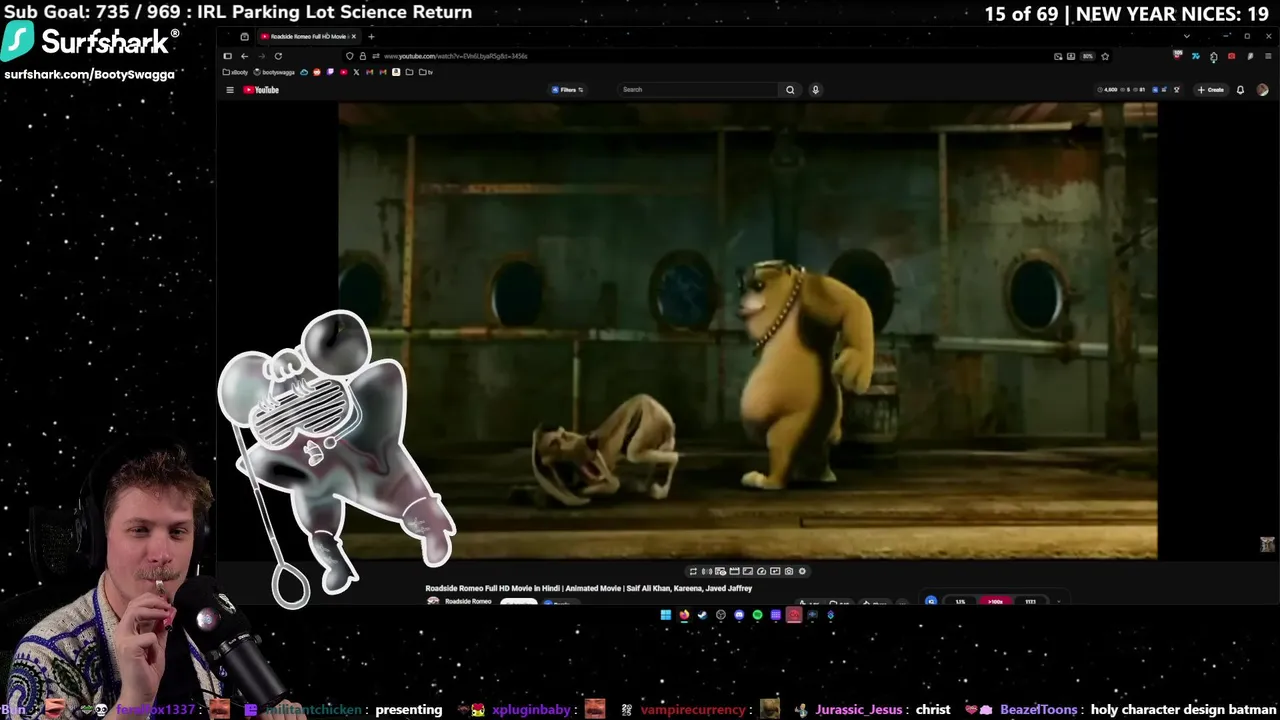Click the loop icon in player toolbar
The width and height of the screenshot is (1280, 720).
[x=693, y=571]
